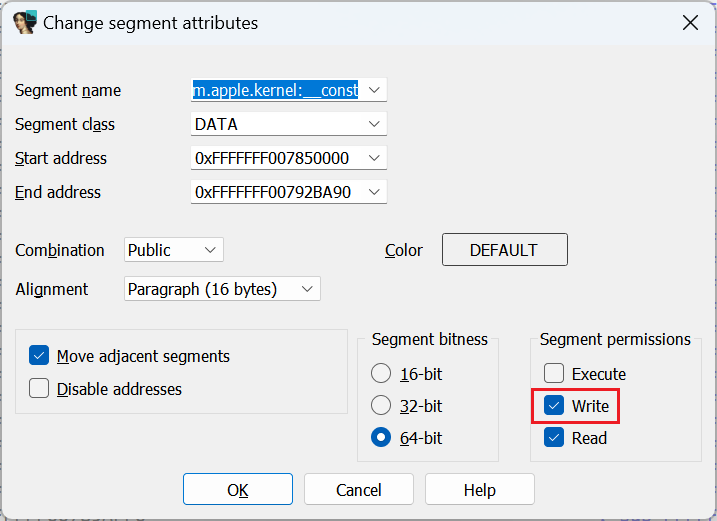
Task: Expand the Start address history dropdown
Action: 374,158
